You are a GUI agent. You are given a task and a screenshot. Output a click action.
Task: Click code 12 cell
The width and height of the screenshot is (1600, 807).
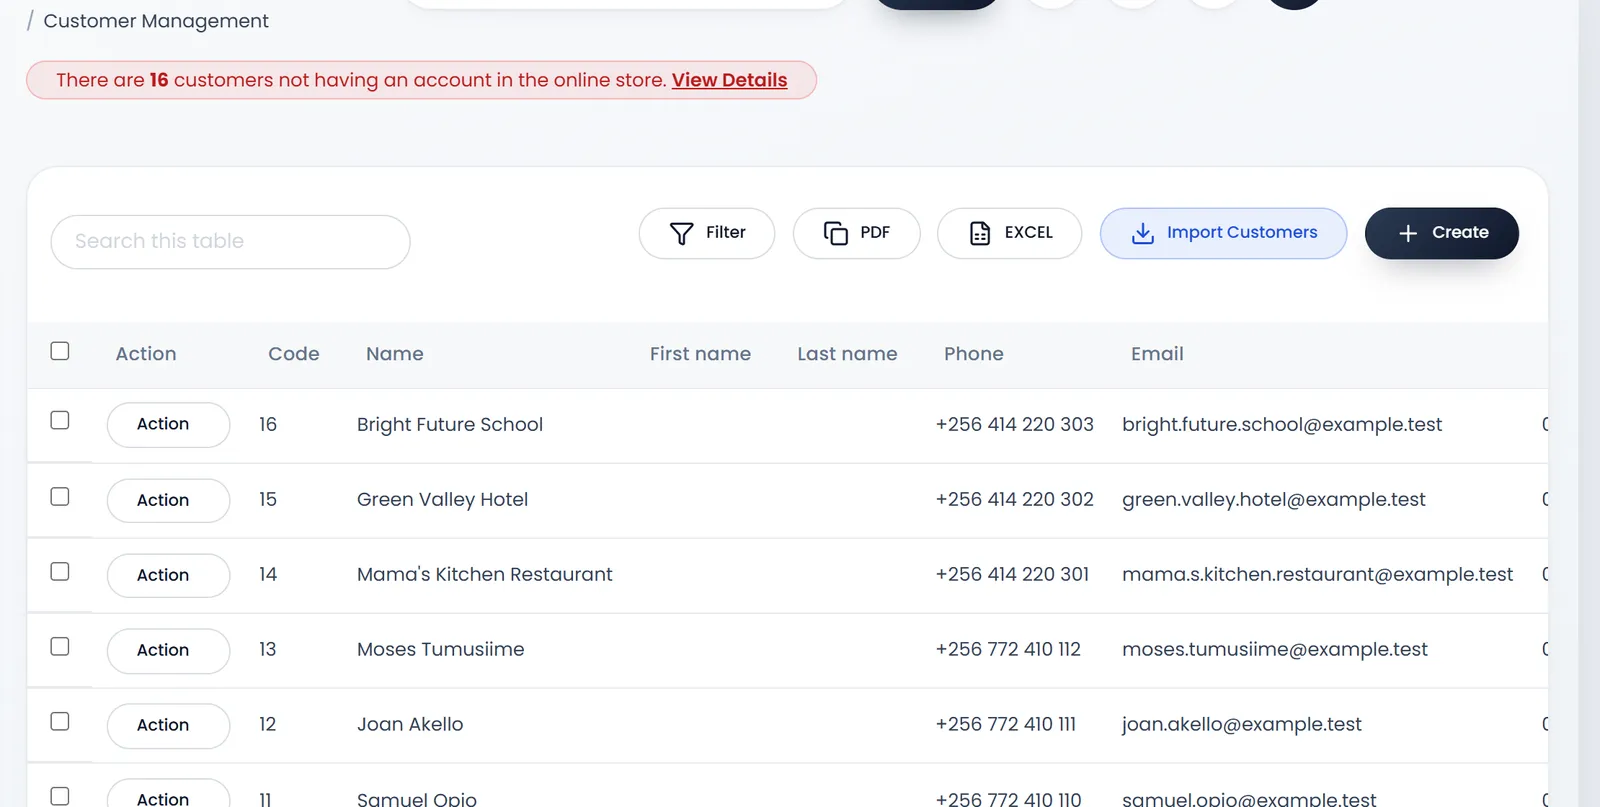(x=268, y=725)
